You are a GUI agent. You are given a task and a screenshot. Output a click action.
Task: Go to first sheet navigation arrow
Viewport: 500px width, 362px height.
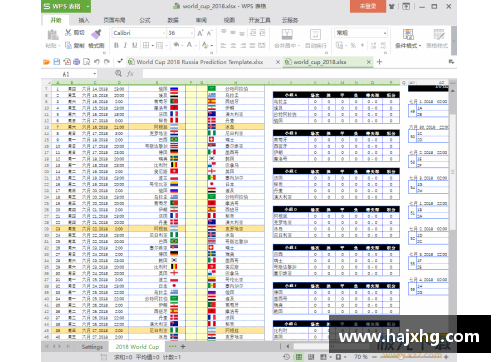click(x=47, y=347)
